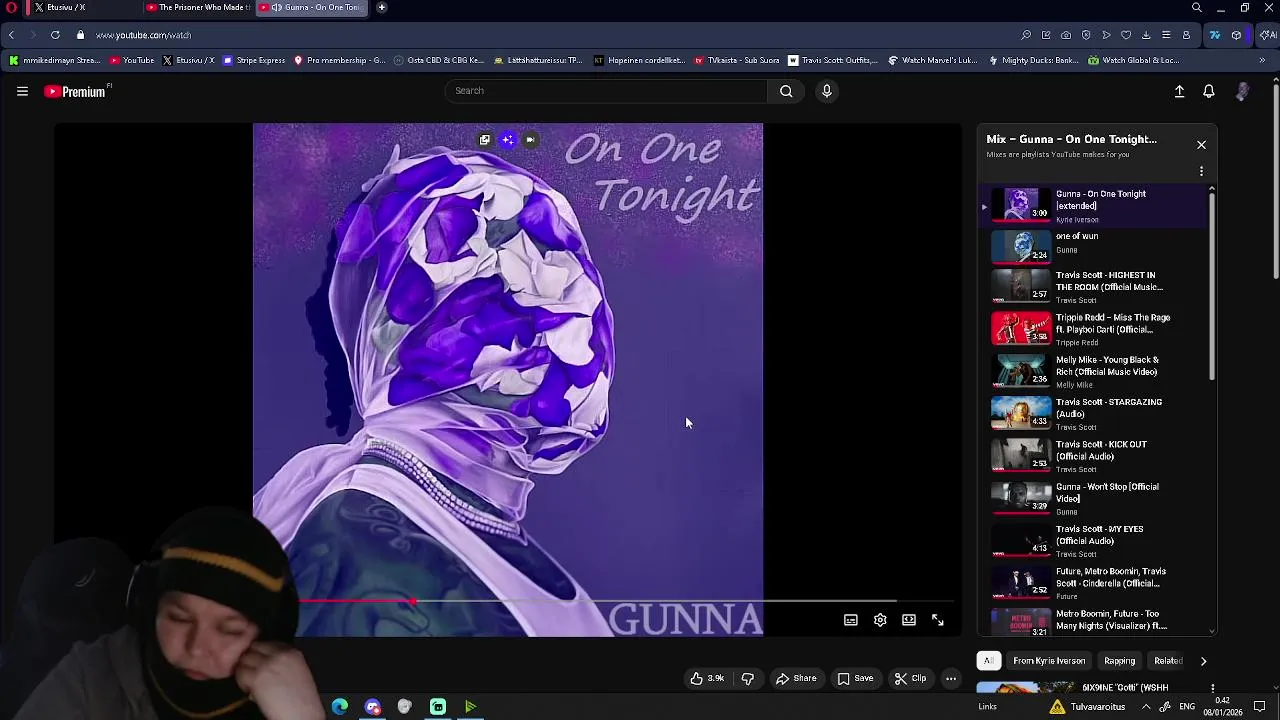This screenshot has height=720, width=1280.
Task: Show more filter chips with right arrow
Action: pos(1203,661)
